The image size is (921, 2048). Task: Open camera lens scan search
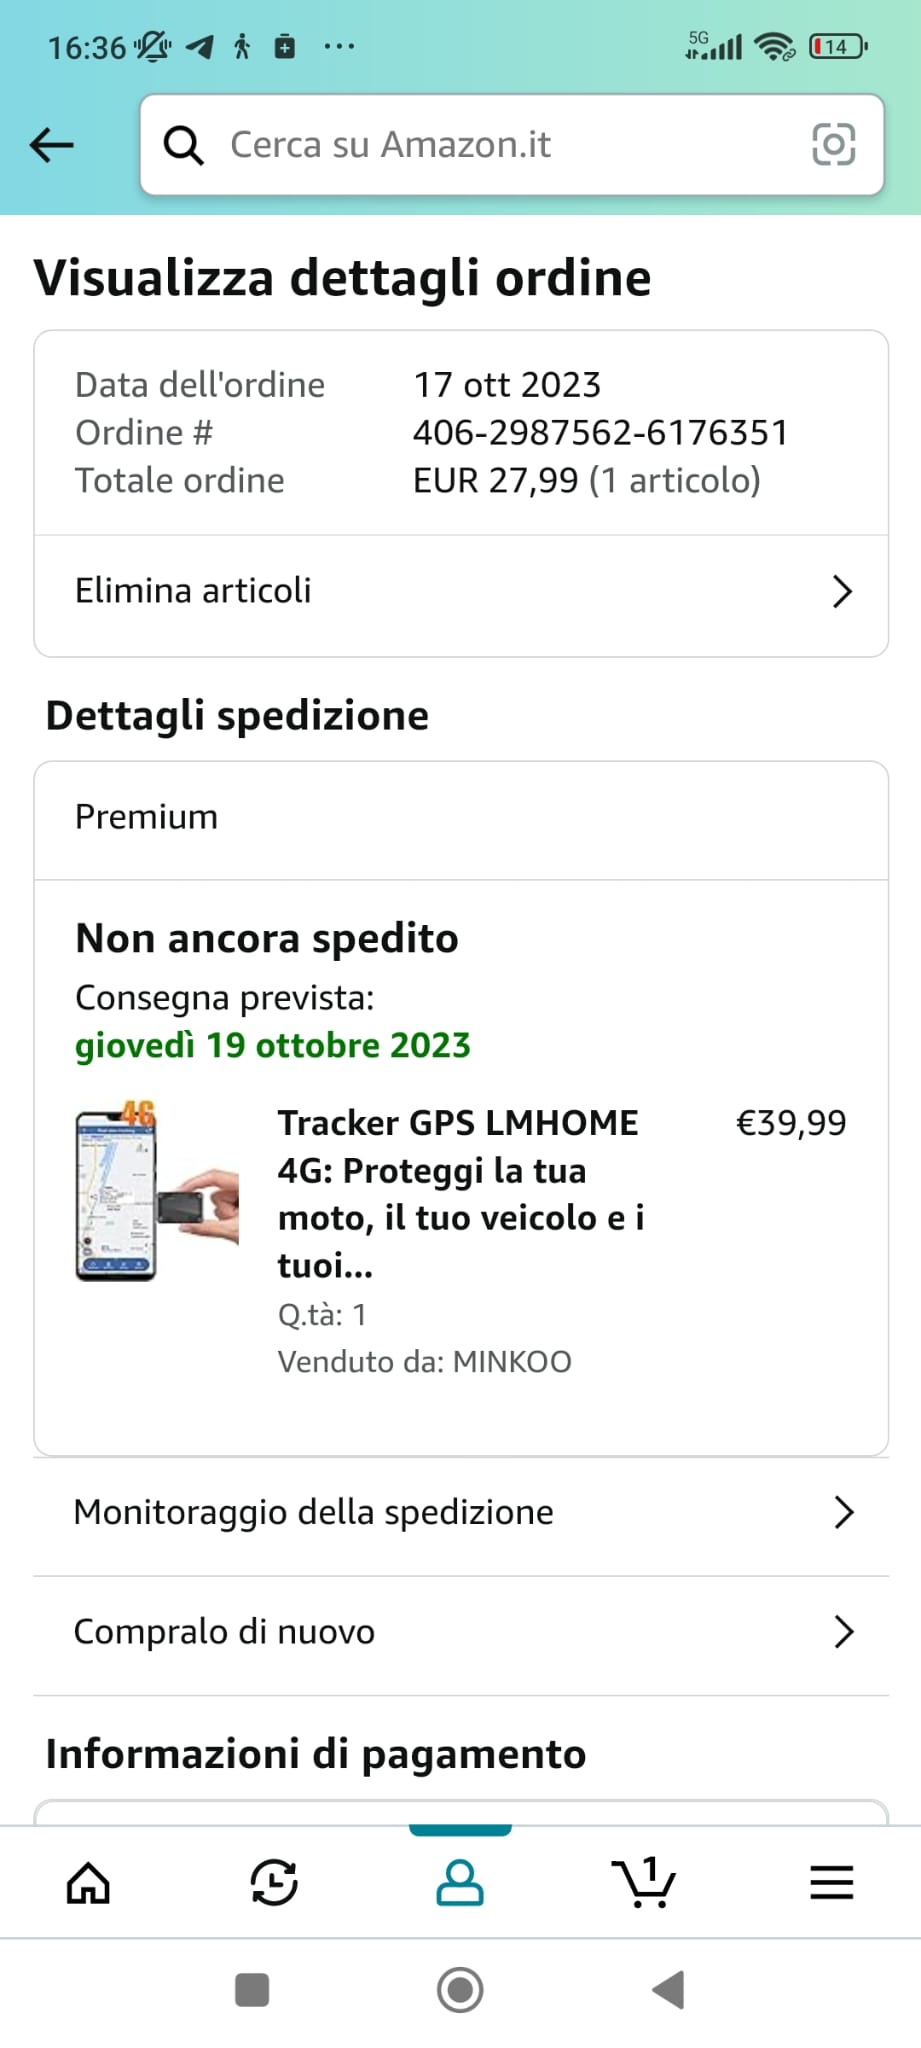[833, 145]
